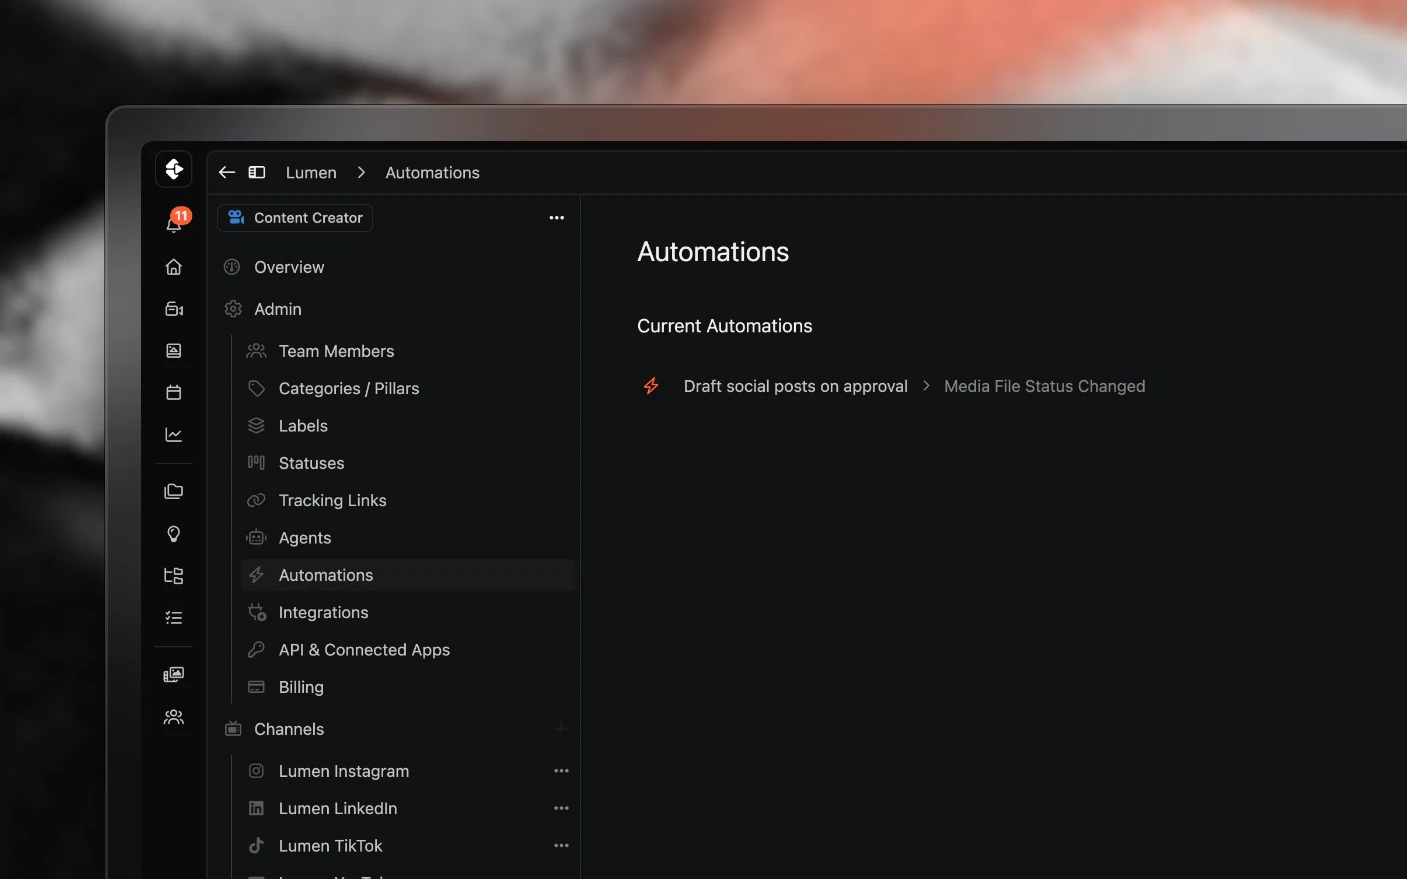Open the analytics chart icon in left rail
Viewport: 1407px width, 879px height.
[x=174, y=435]
